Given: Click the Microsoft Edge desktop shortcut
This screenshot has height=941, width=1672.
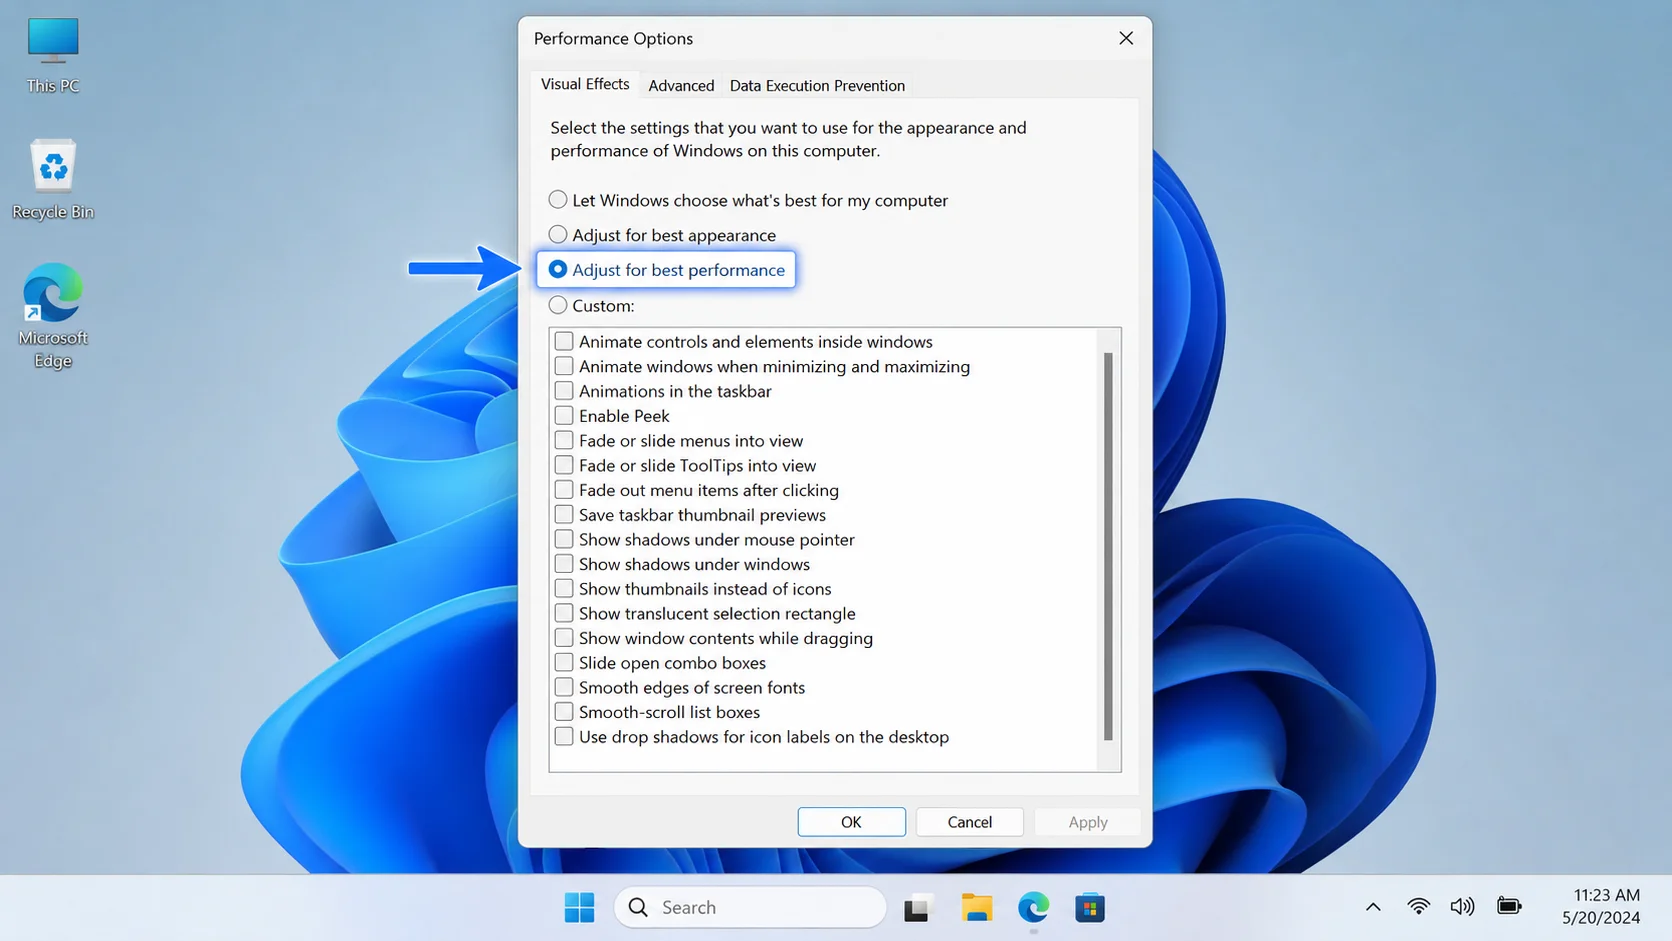Looking at the screenshot, I should pos(53,316).
